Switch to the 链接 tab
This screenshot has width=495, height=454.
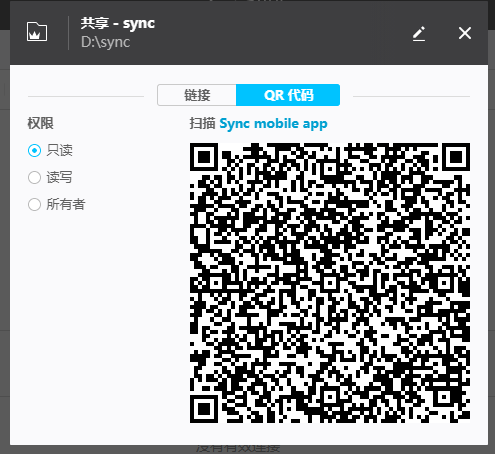(x=197, y=95)
